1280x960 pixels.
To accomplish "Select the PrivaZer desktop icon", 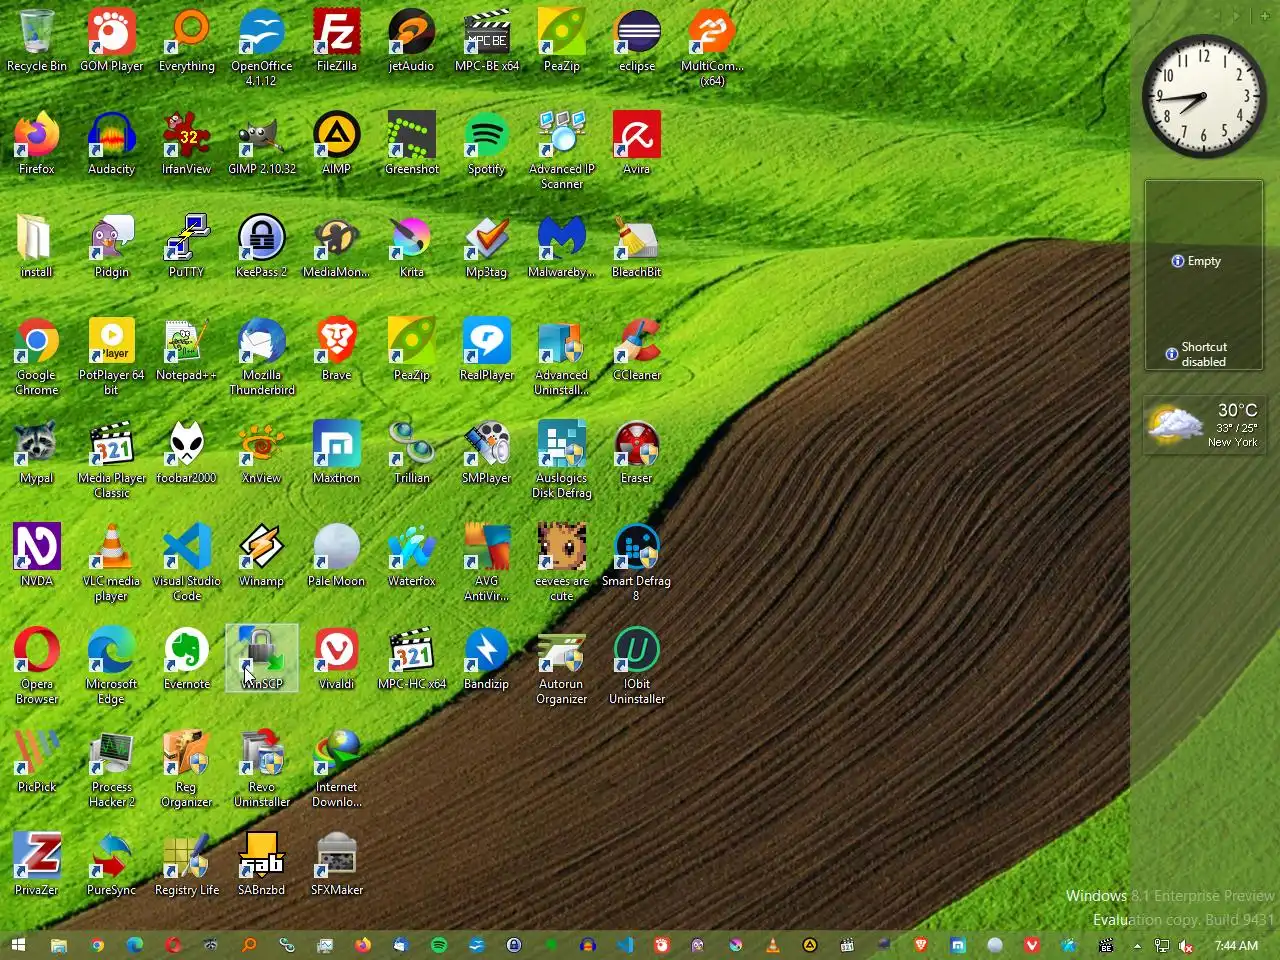I will click(x=37, y=865).
